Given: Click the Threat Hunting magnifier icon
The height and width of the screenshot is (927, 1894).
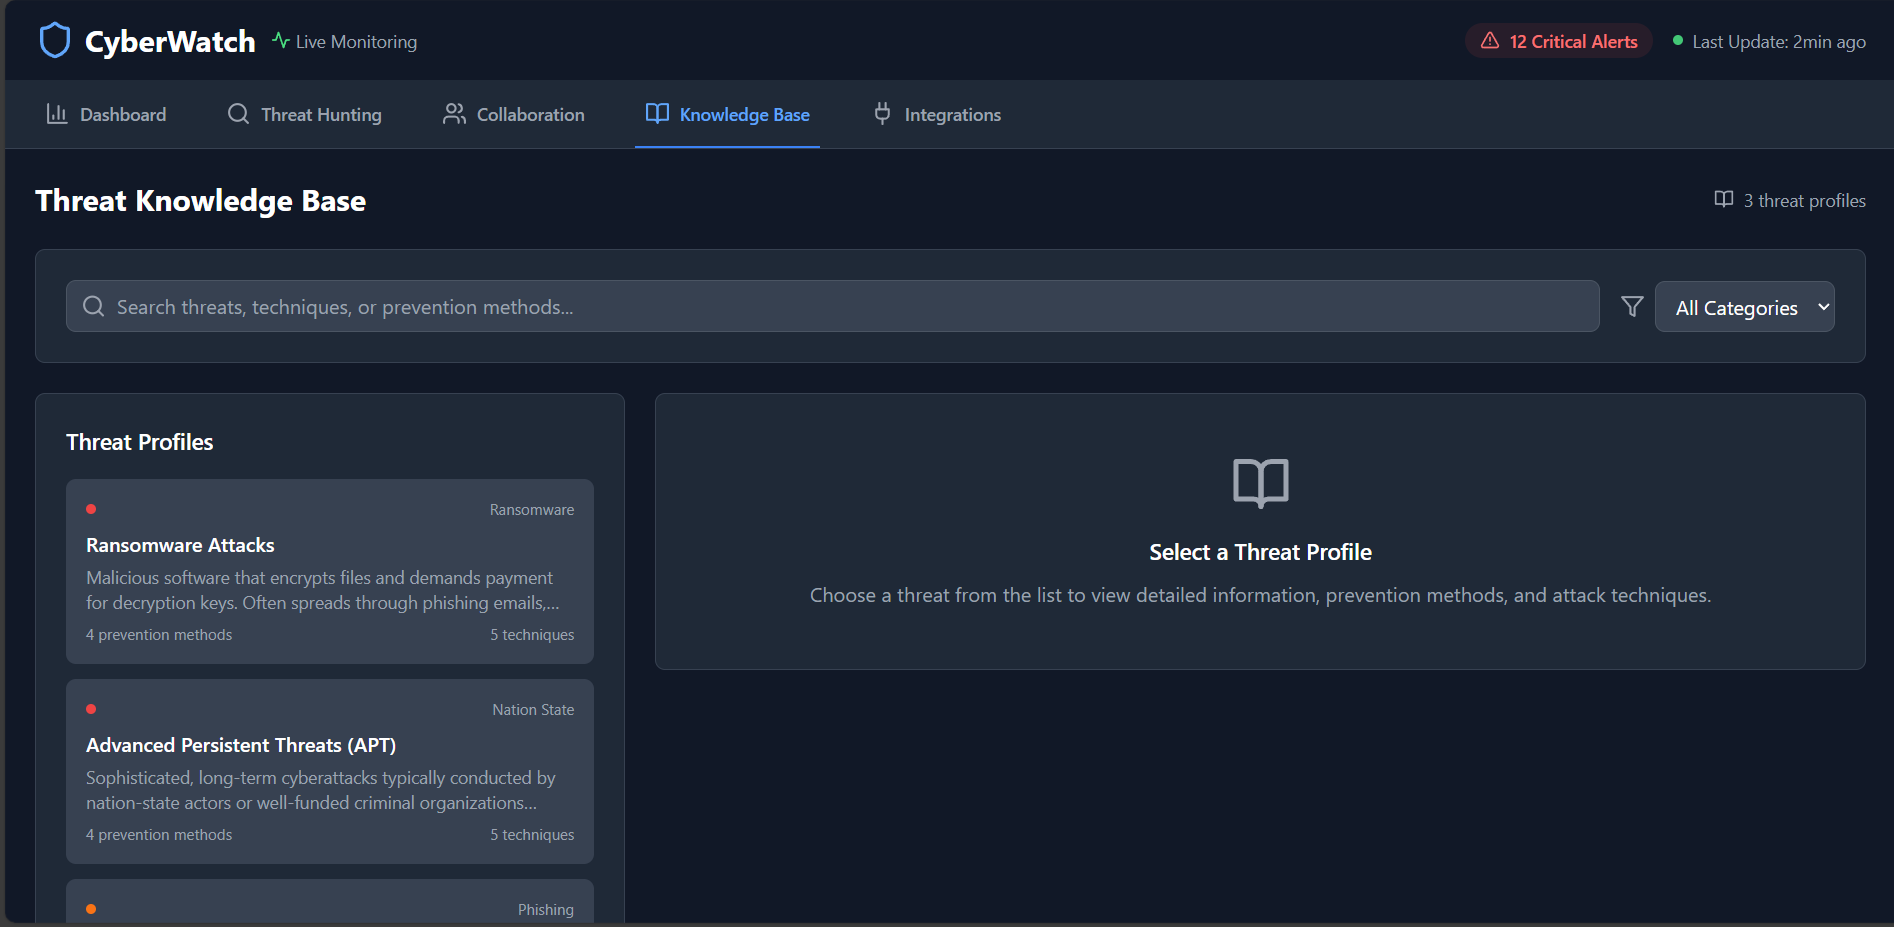Looking at the screenshot, I should coord(238,114).
